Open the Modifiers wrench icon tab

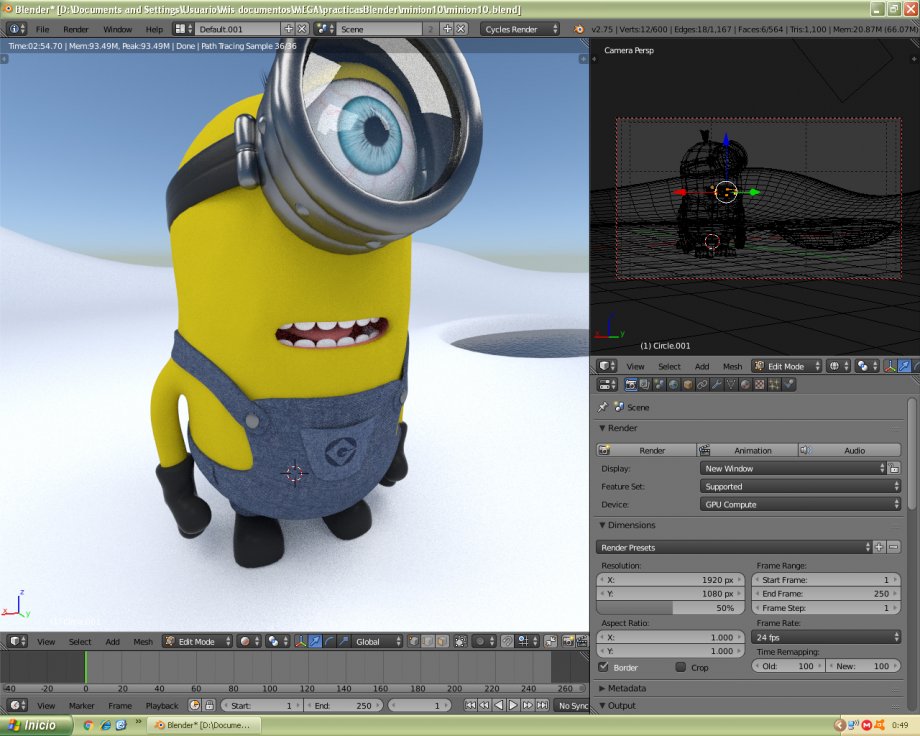coord(715,384)
